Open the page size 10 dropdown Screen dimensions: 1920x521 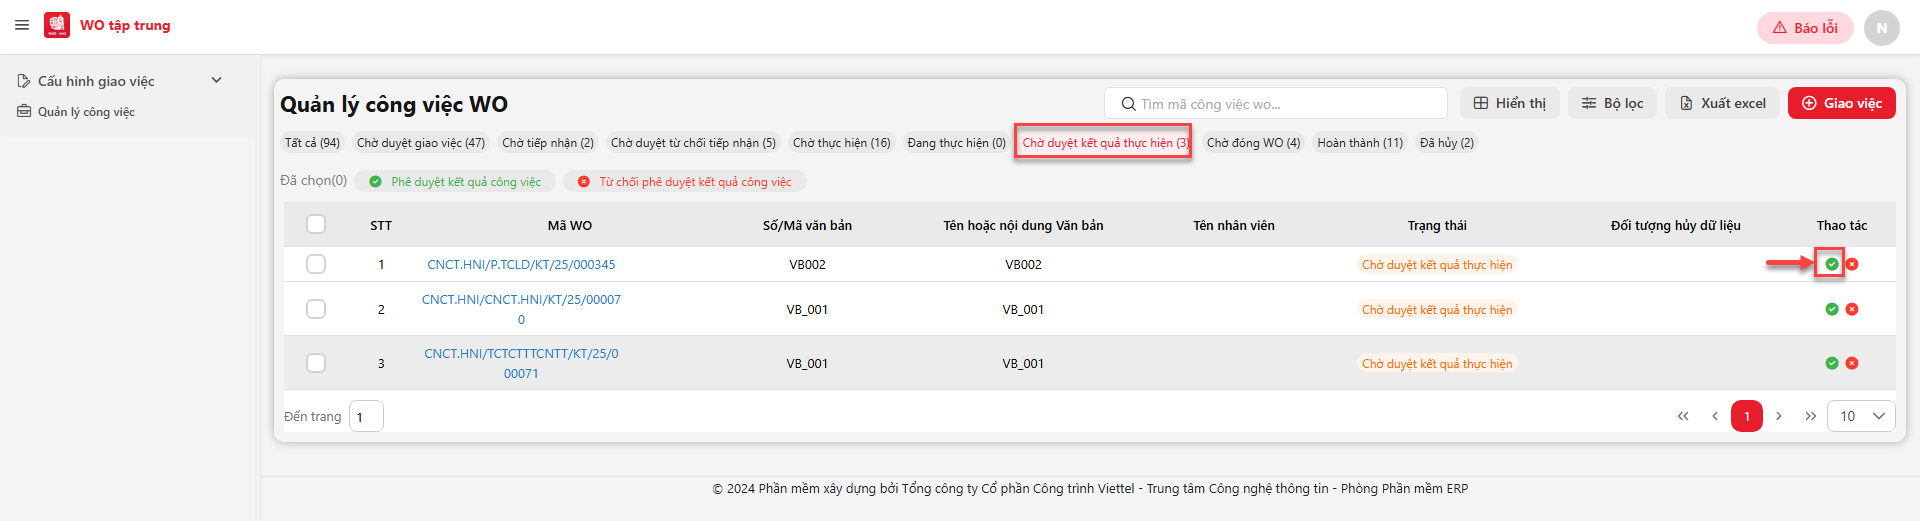tap(1861, 416)
